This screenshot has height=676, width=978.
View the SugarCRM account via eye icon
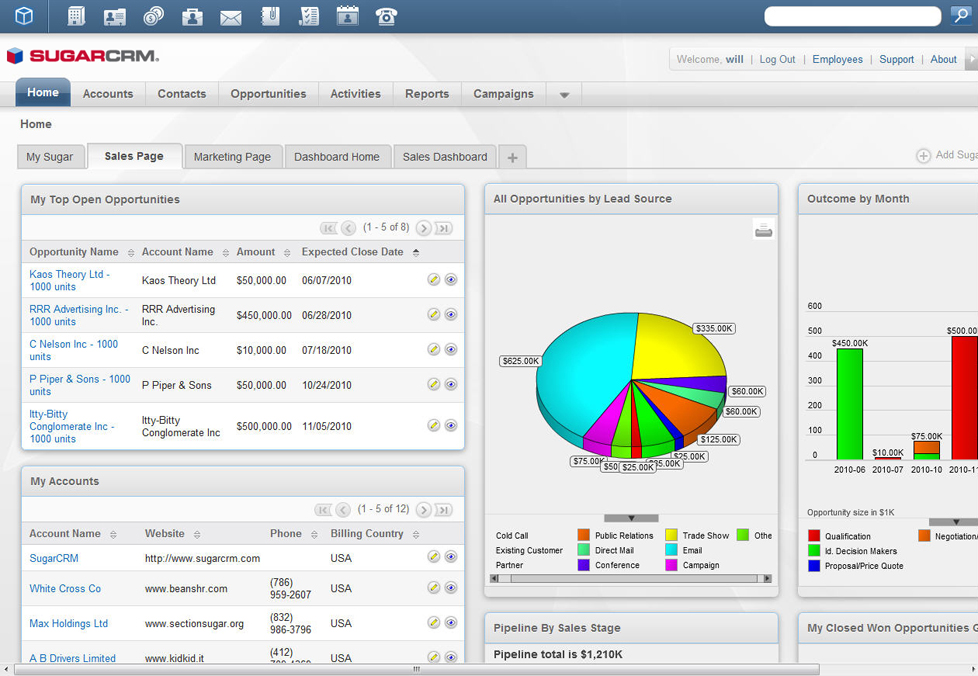(x=451, y=557)
